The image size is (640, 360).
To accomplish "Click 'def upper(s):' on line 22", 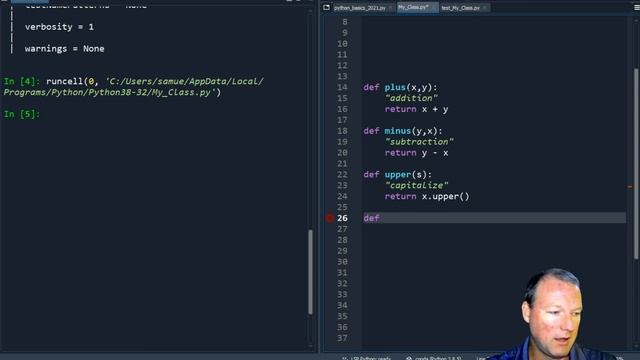I will pyautogui.click(x=398, y=175).
